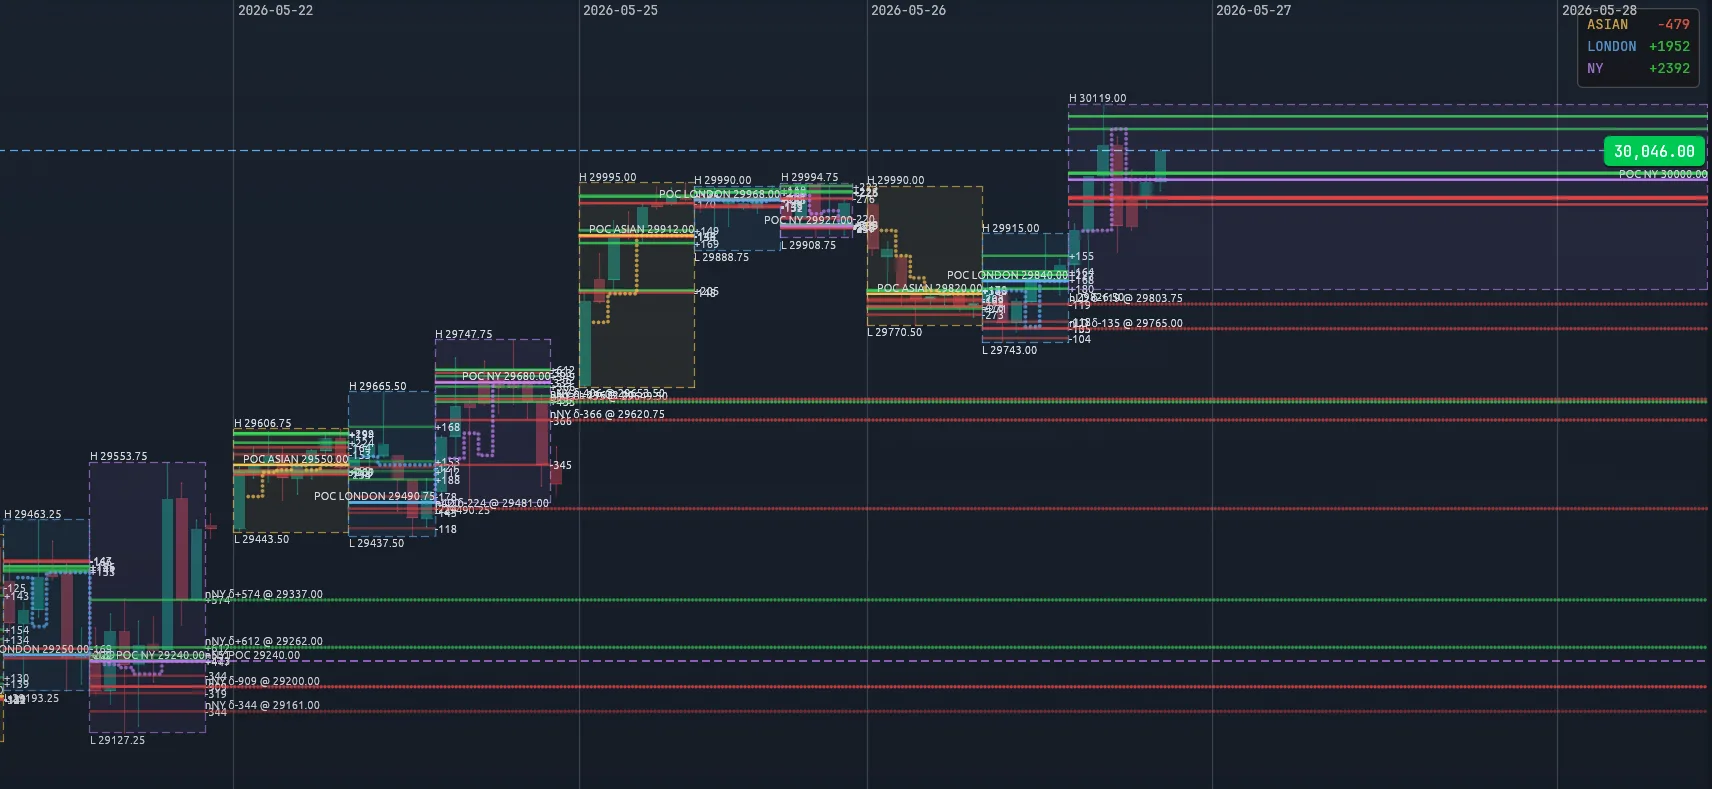Select the ASIAN -479 legend row
The width and height of the screenshot is (1712, 789).
pos(1638,24)
